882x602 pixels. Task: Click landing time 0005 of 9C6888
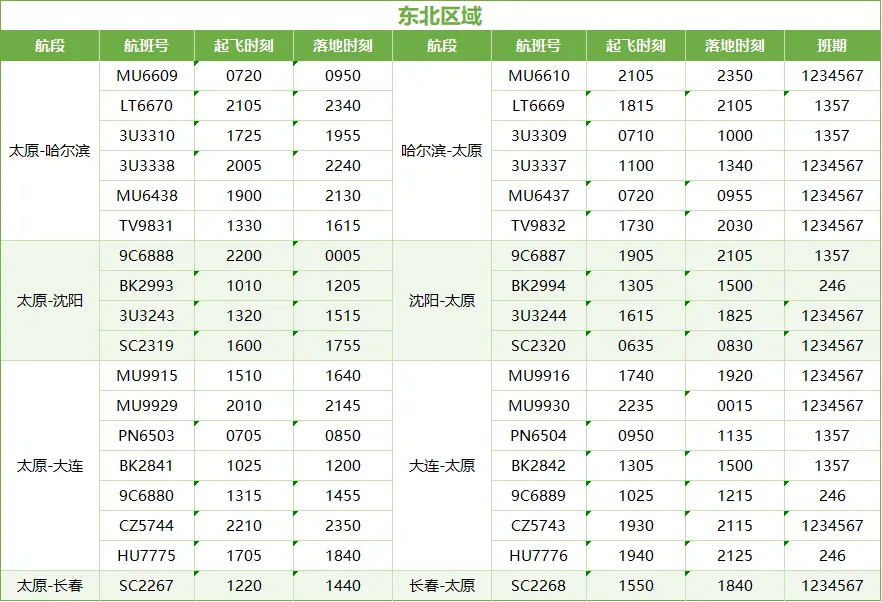[x=343, y=256]
